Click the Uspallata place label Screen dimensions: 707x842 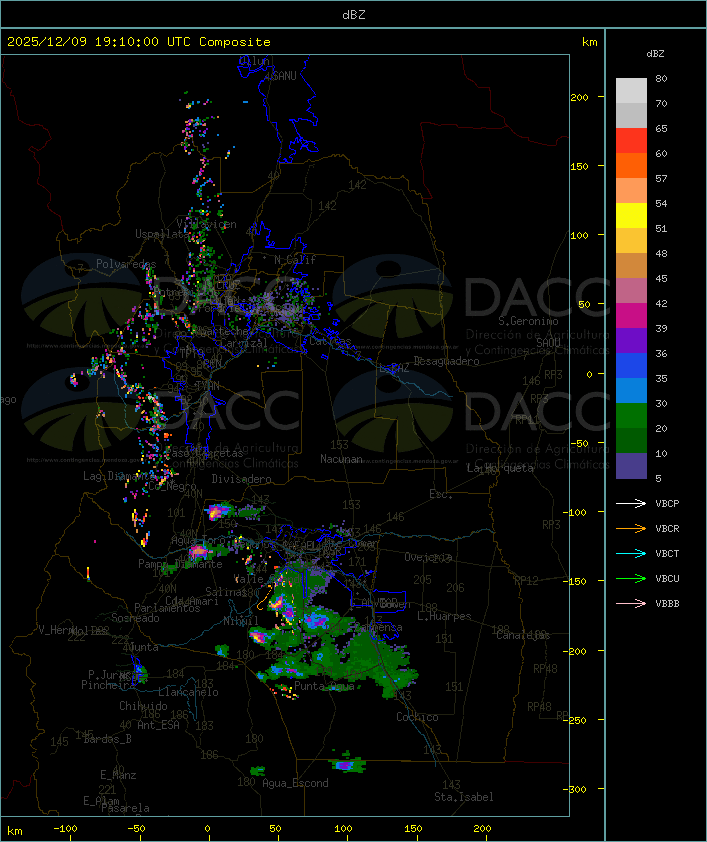pyautogui.click(x=162, y=234)
